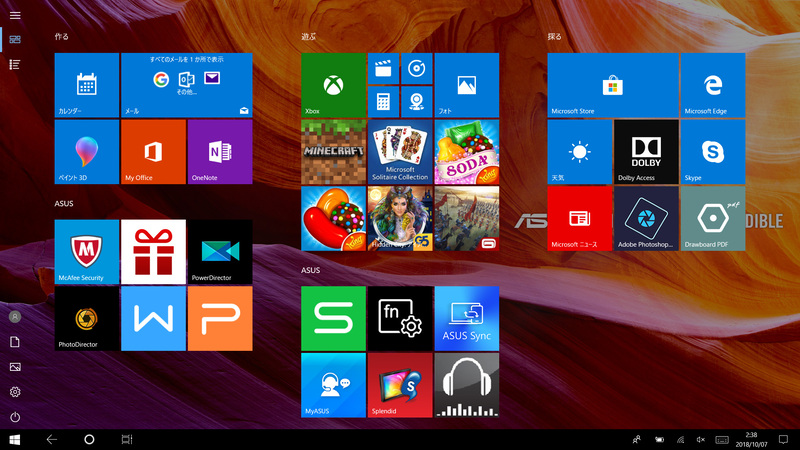Open the Weather sun tile
The image size is (800, 450).
(580, 152)
